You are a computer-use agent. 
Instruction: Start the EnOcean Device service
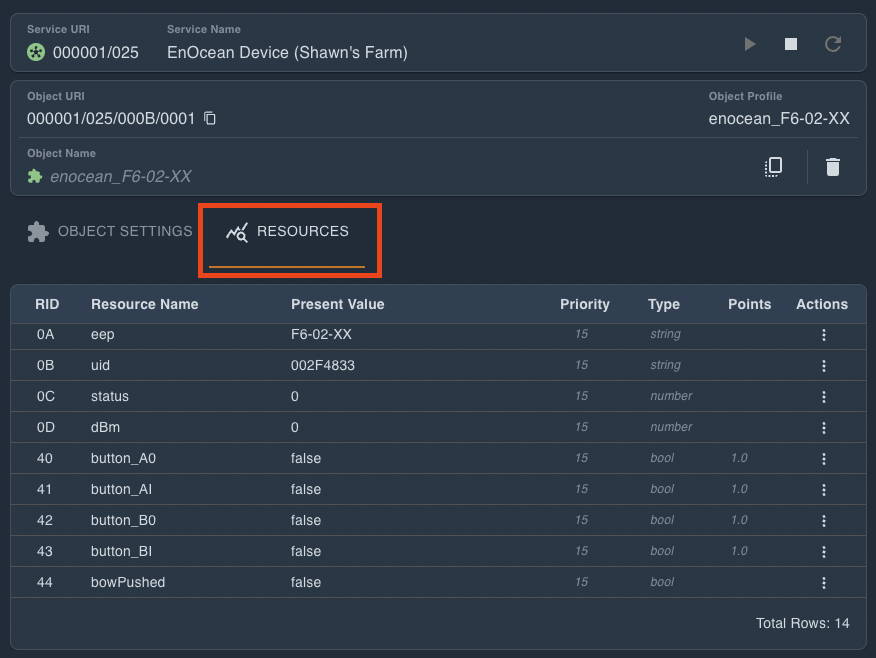749,44
